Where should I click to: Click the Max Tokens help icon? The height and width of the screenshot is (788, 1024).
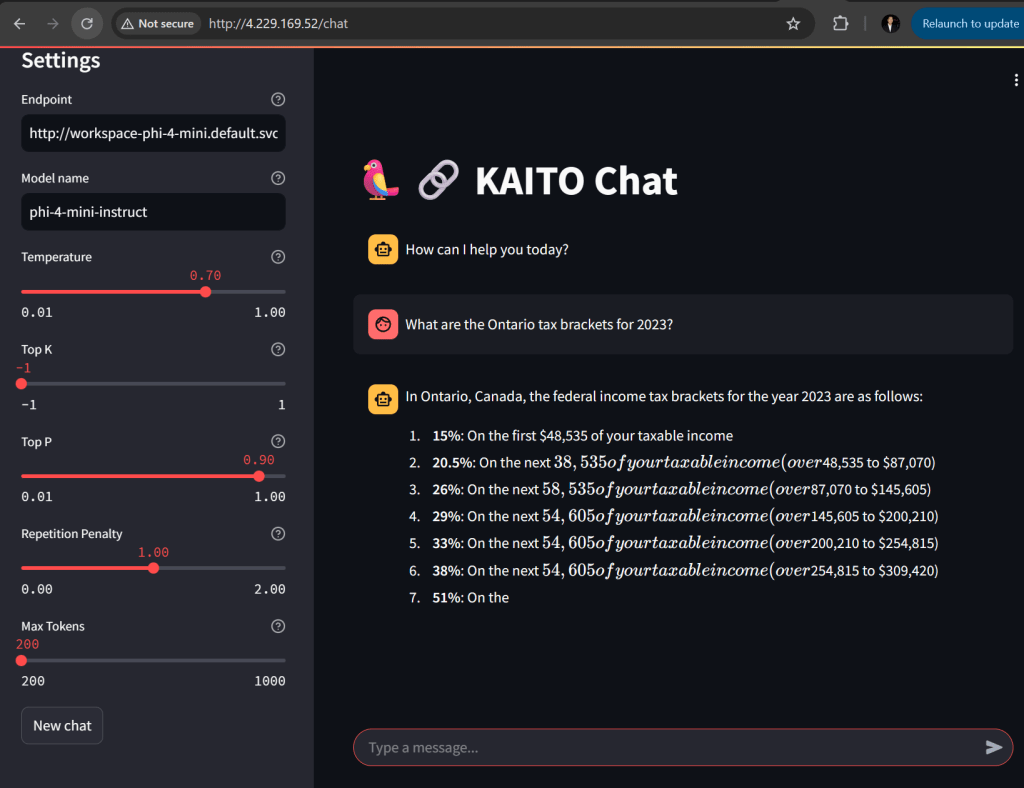[x=278, y=626]
